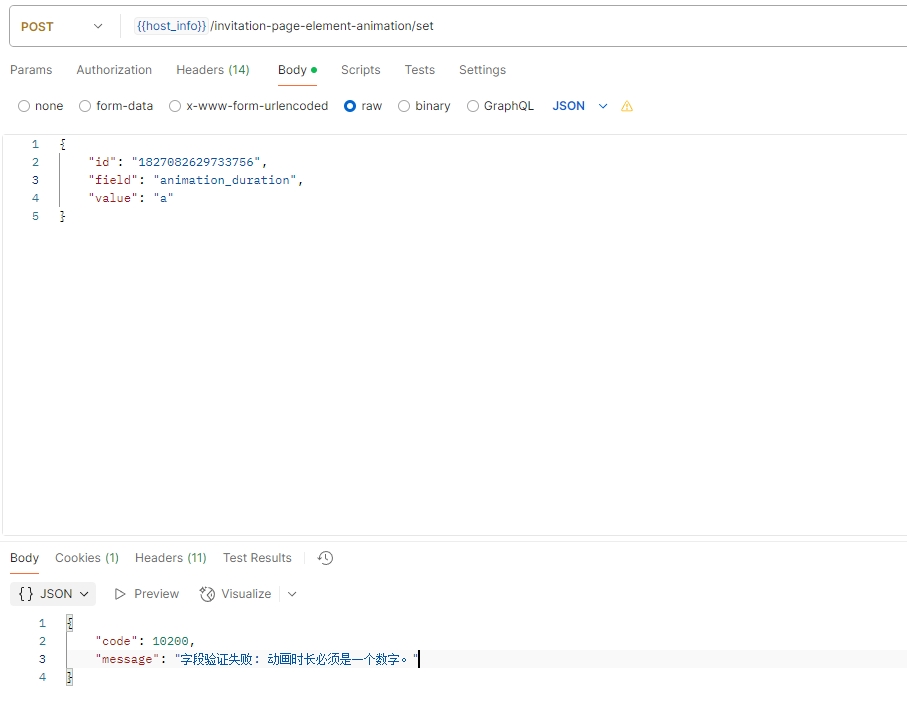Switch to the Scripts tab
The height and width of the screenshot is (709, 907).
pos(360,70)
